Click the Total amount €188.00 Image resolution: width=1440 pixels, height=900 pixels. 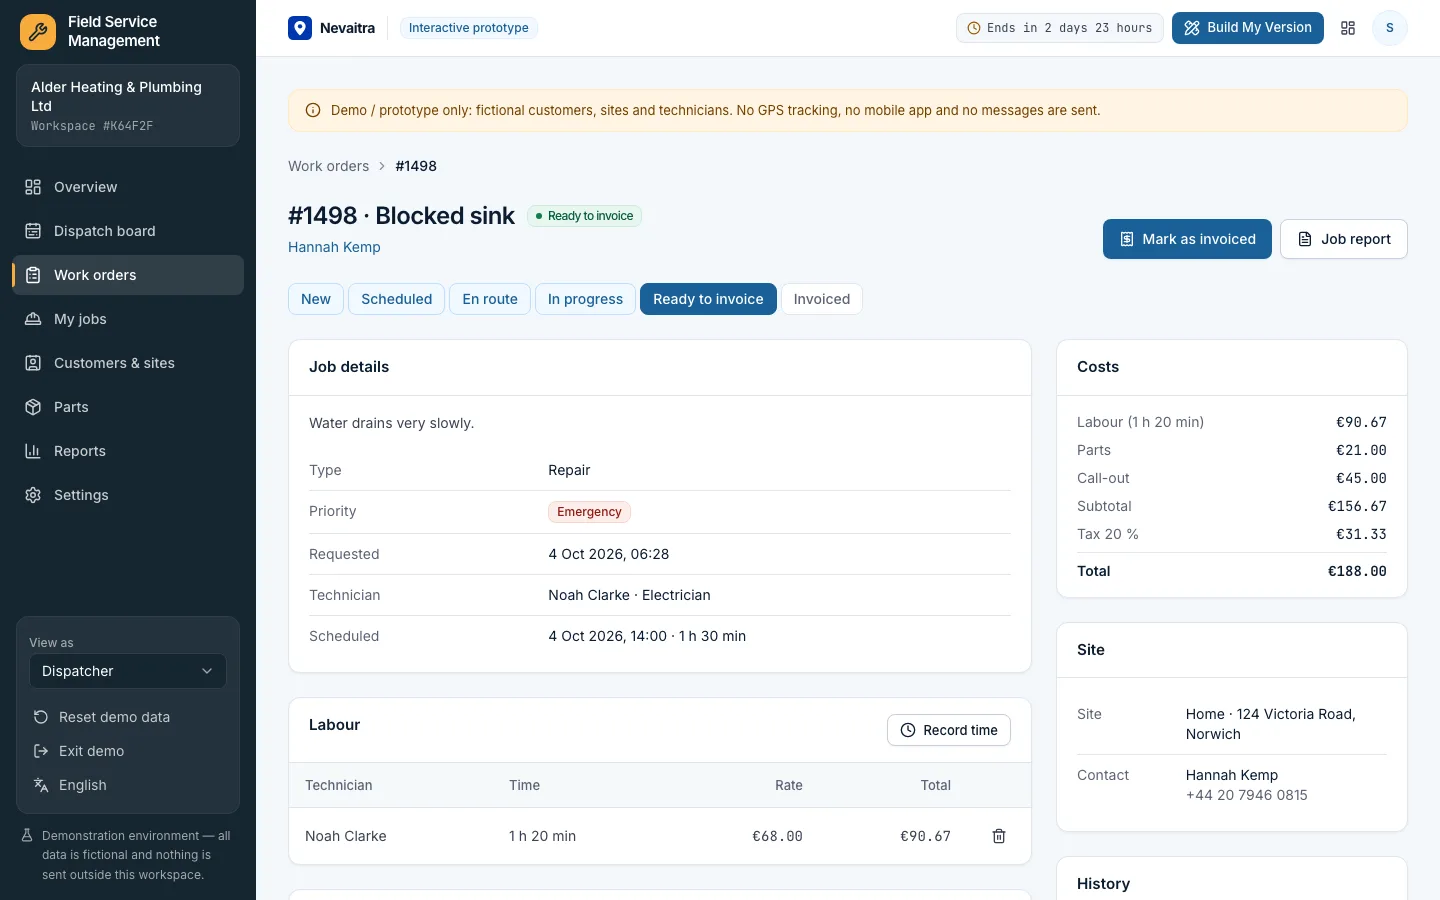point(1357,571)
